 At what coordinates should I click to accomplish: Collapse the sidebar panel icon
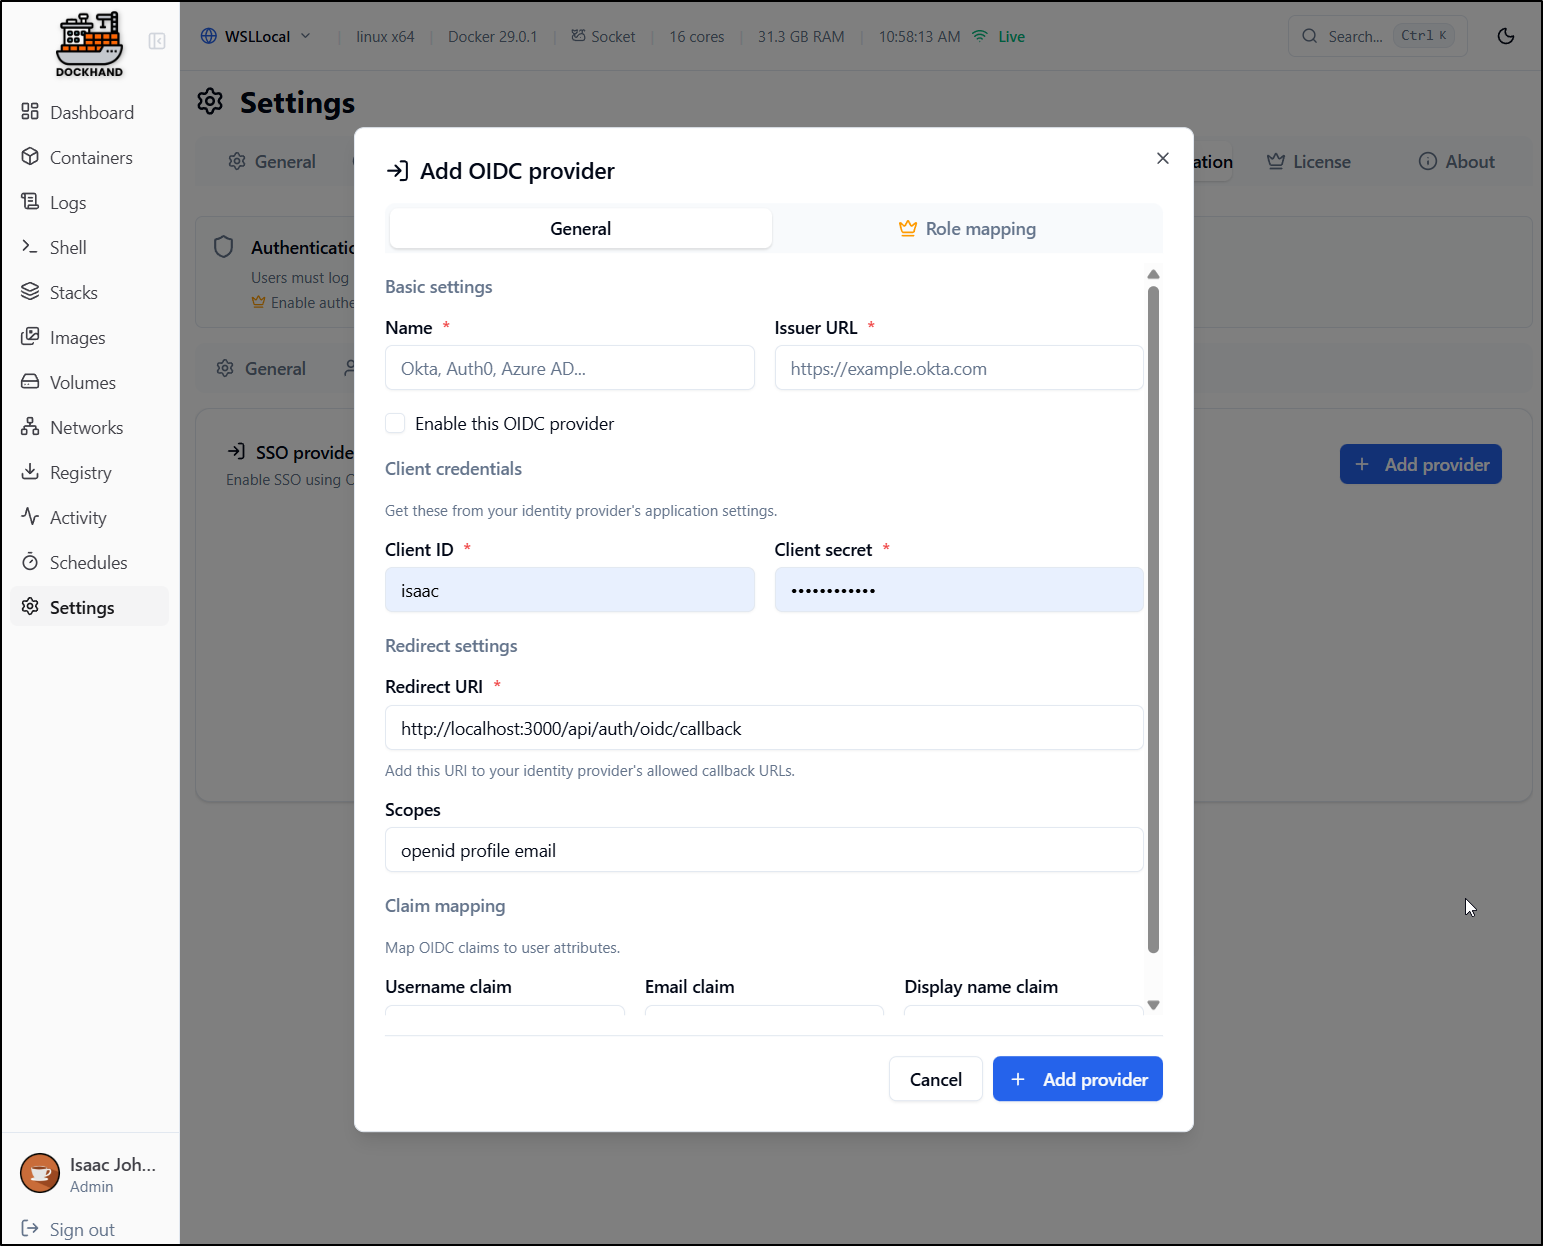pyautogui.click(x=157, y=41)
